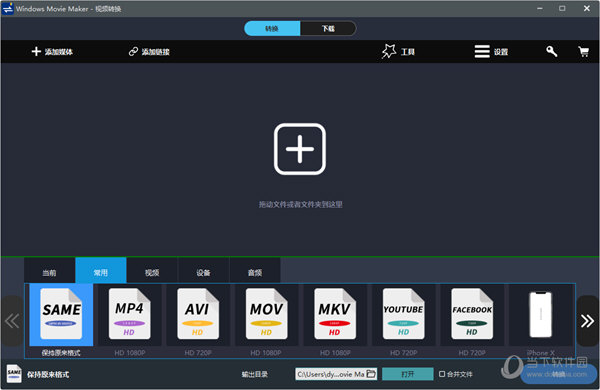Screen dimensions: 600x390
Task: Choose the MOV HD 1080P format
Action: tap(266, 314)
